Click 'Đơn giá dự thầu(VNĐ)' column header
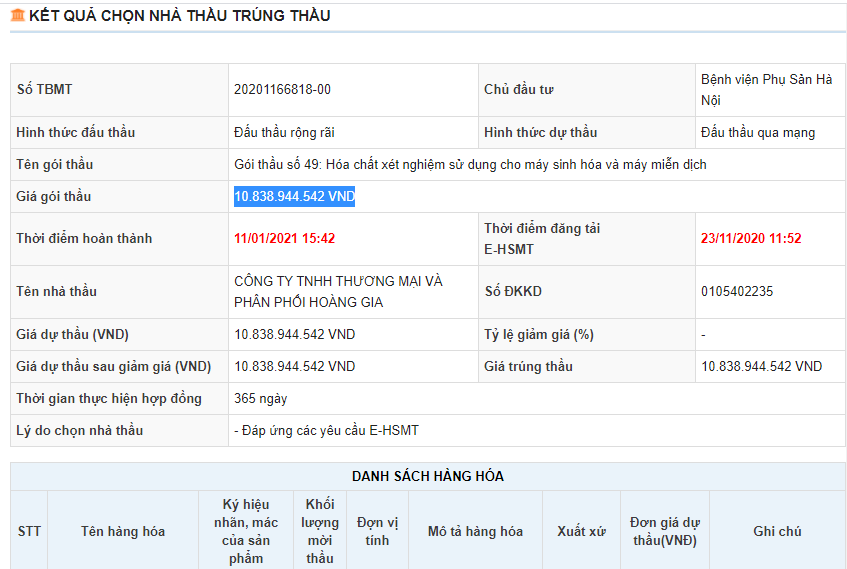847x569 pixels. [x=665, y=531]
